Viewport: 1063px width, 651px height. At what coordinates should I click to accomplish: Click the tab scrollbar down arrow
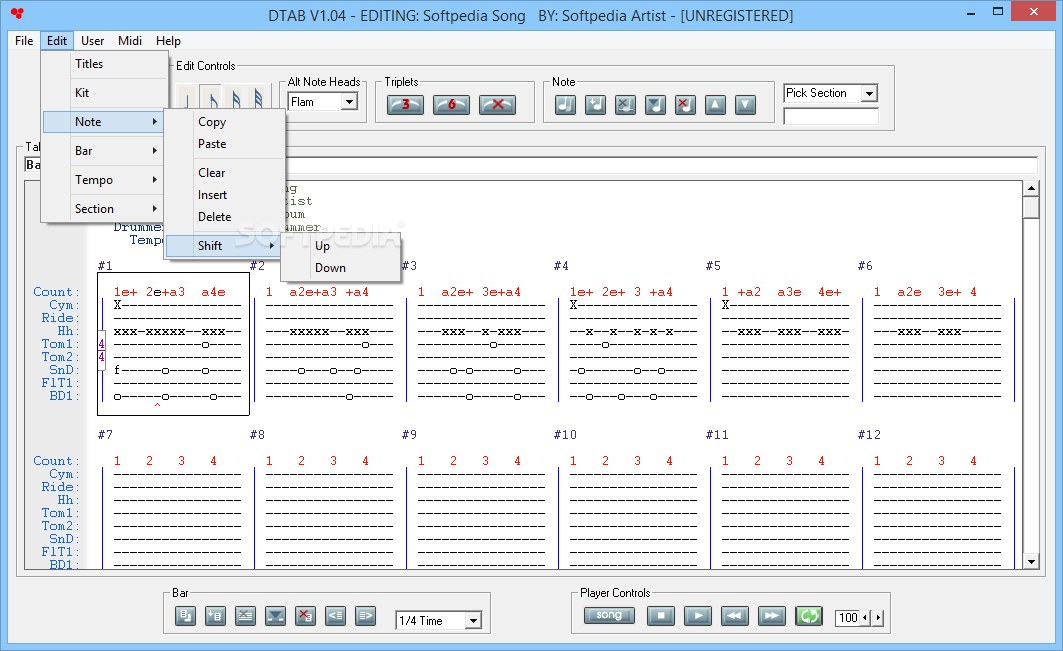[1031, 561]
